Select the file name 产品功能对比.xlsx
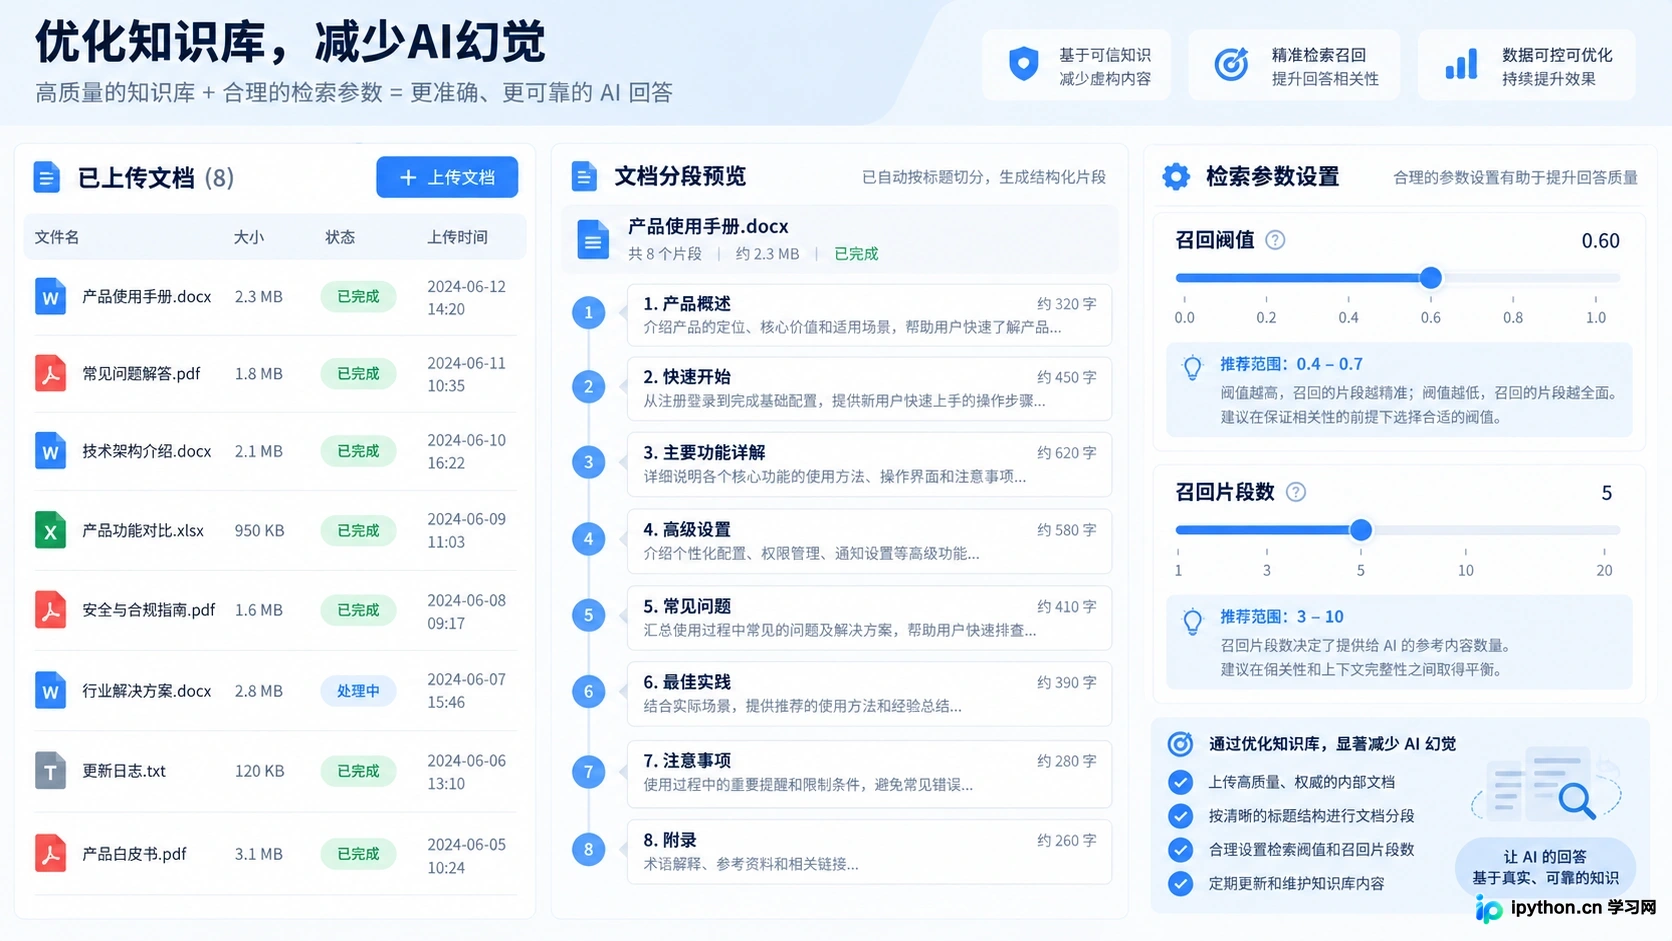The image size is (1672, 941). coord(143,530)
